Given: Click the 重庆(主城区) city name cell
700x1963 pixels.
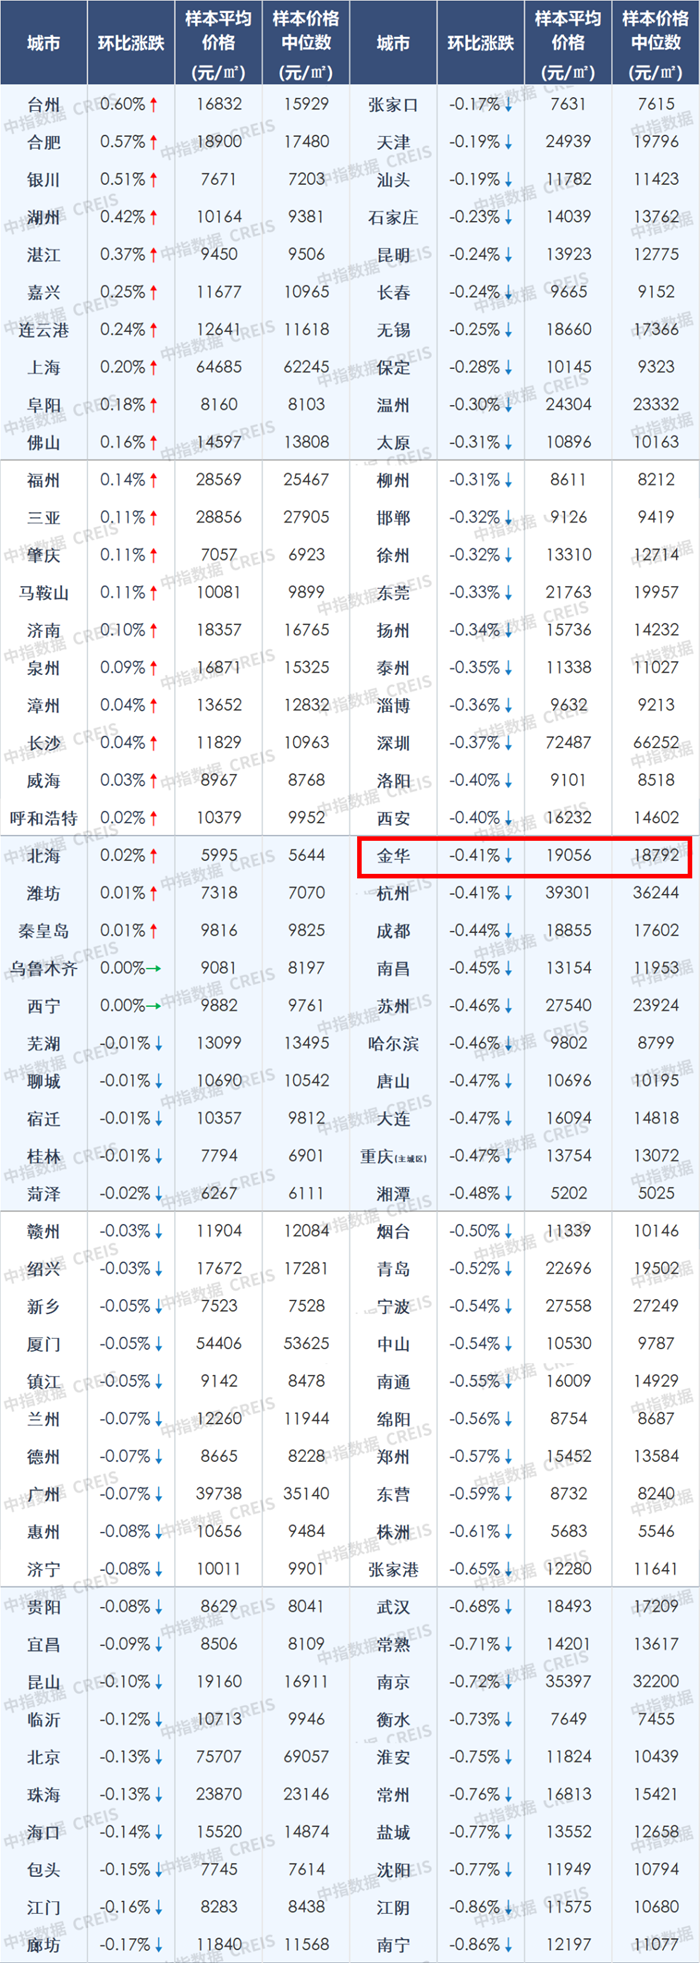Looking at the screenshot, I should [x=393, y=1156].
